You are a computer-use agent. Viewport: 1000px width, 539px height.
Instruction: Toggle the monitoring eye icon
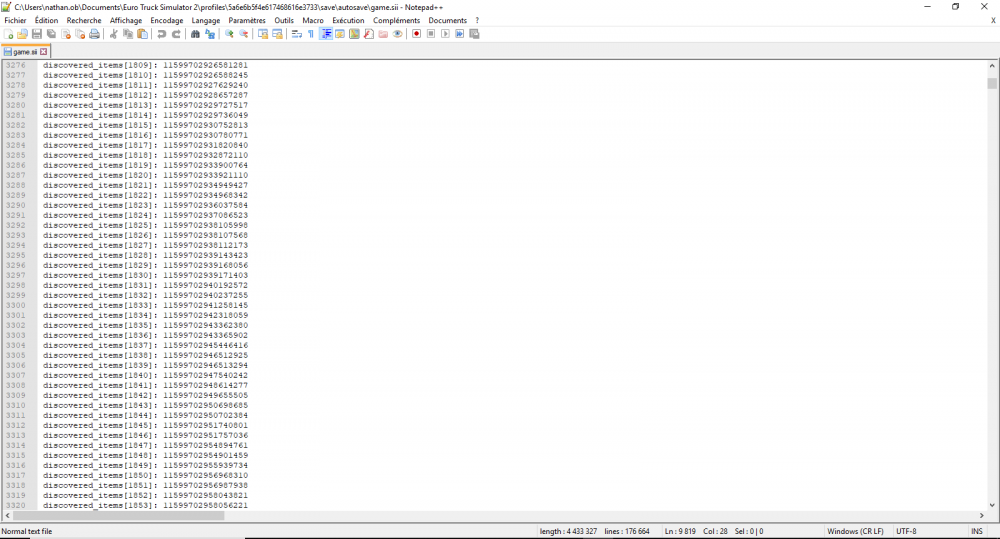(398, 34)
